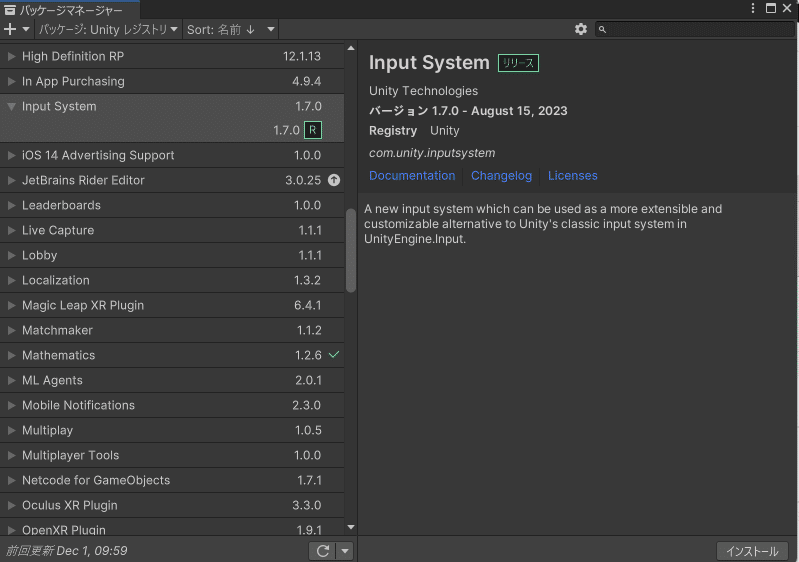Click the scroll down arrow of list
799x562 pixels.
tap(351, 527)
